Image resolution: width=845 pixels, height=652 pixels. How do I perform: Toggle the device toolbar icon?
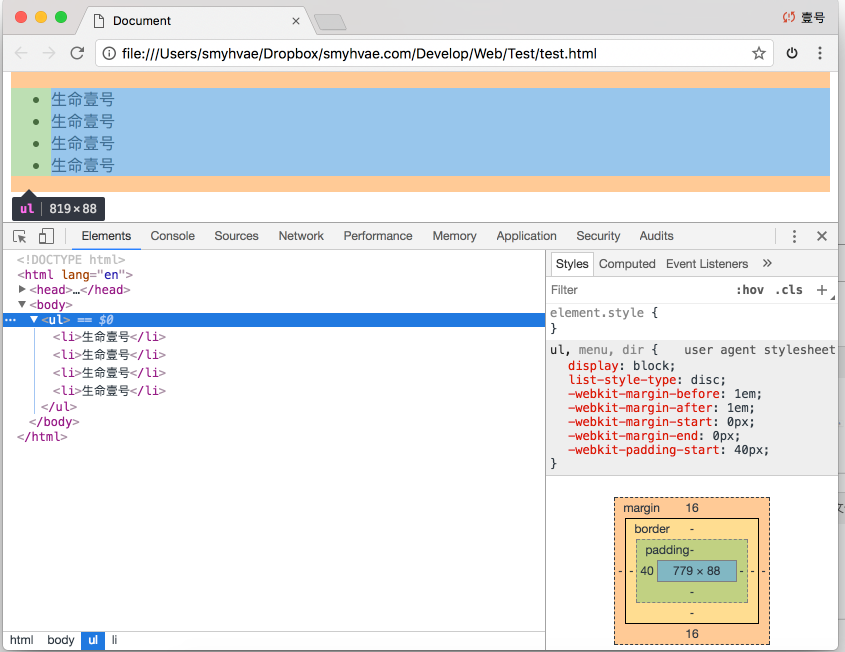click(46, 236)
